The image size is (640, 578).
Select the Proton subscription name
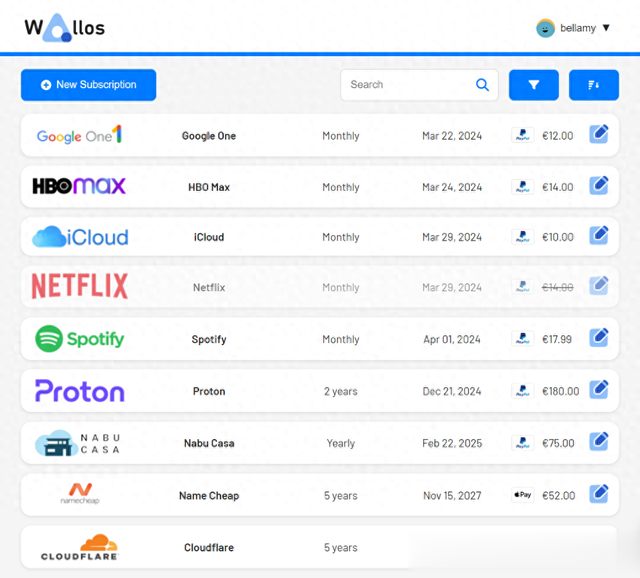coord(209,391)
